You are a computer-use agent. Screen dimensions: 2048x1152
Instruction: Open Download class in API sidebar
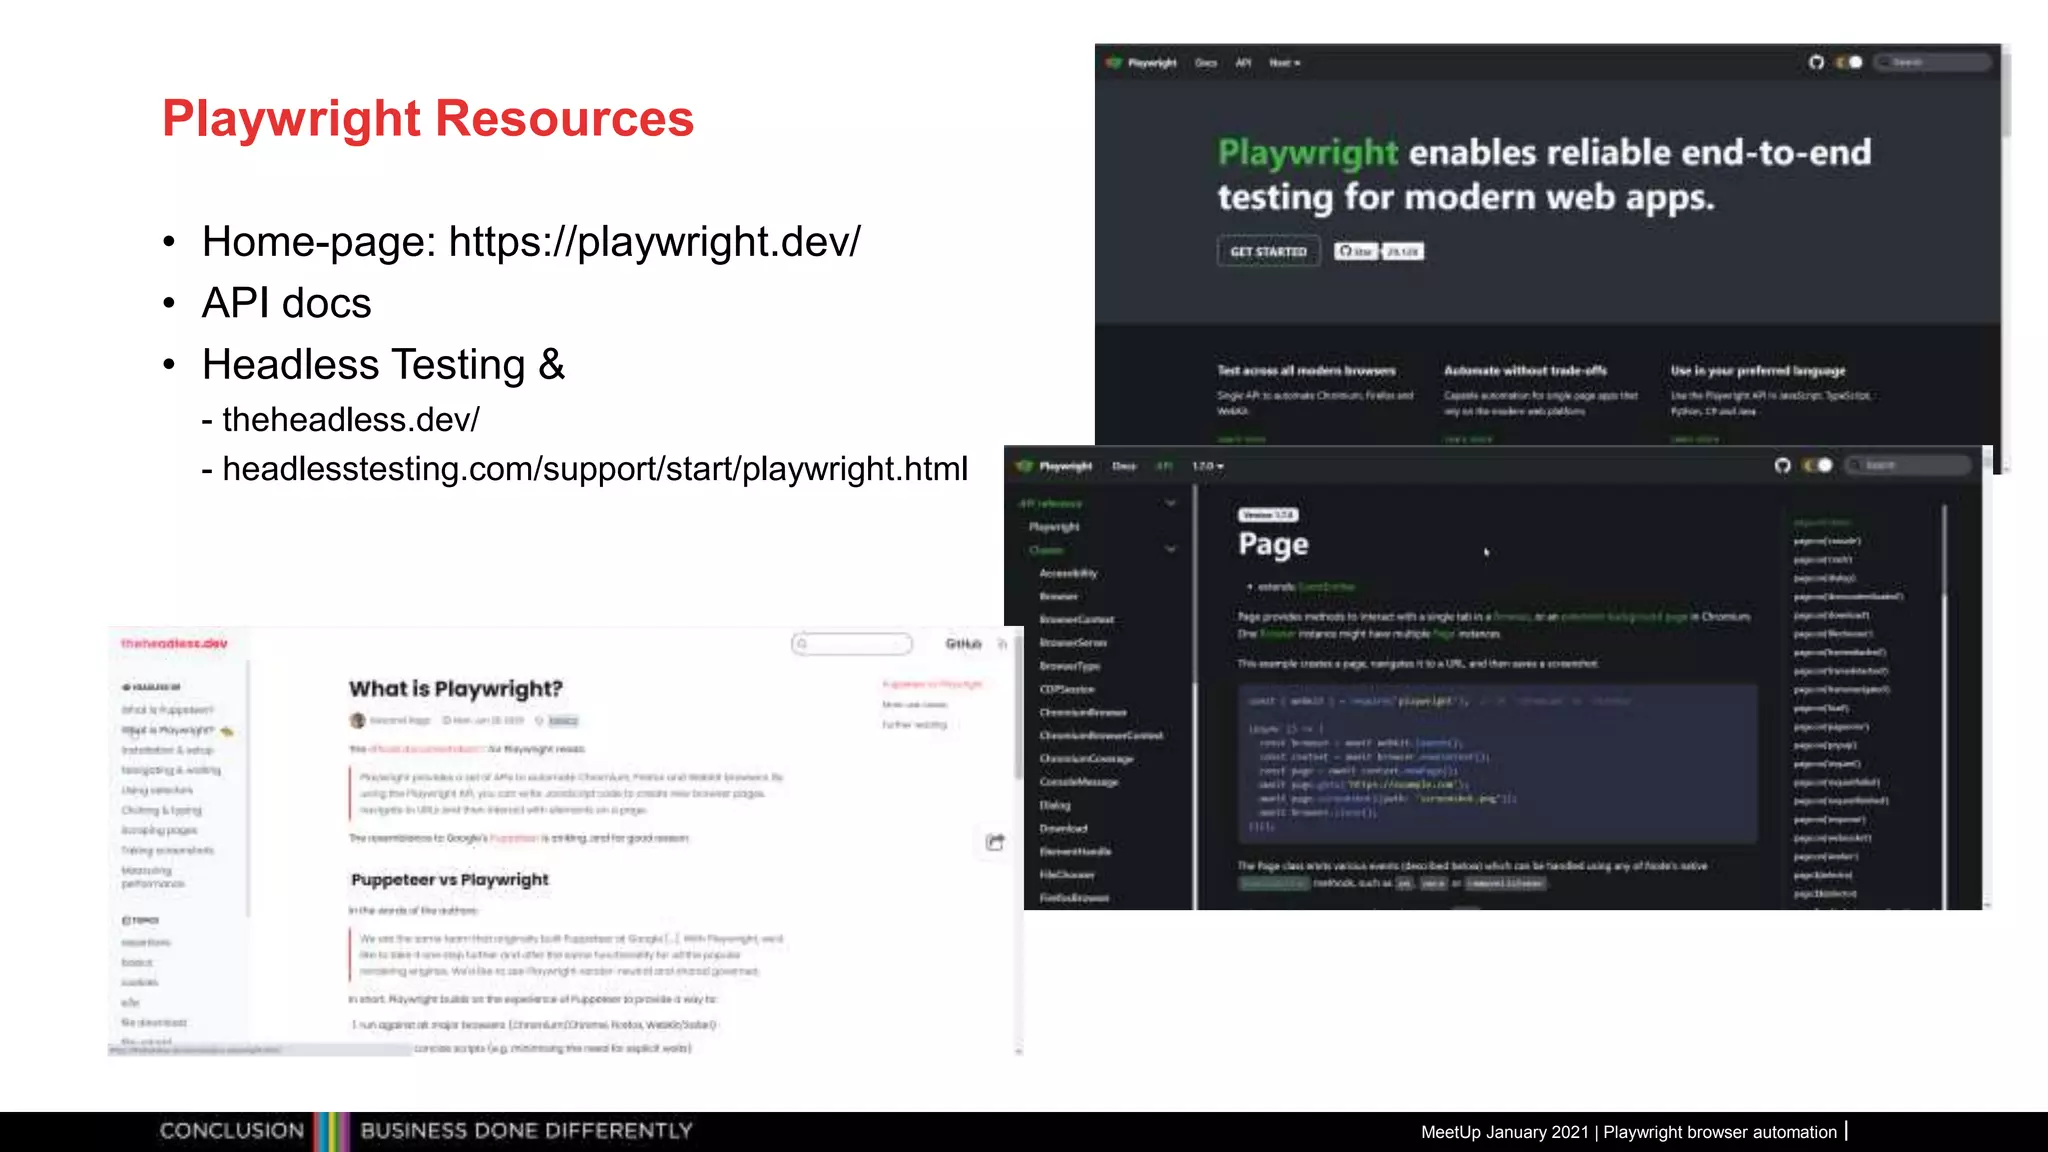[1063, 828]
